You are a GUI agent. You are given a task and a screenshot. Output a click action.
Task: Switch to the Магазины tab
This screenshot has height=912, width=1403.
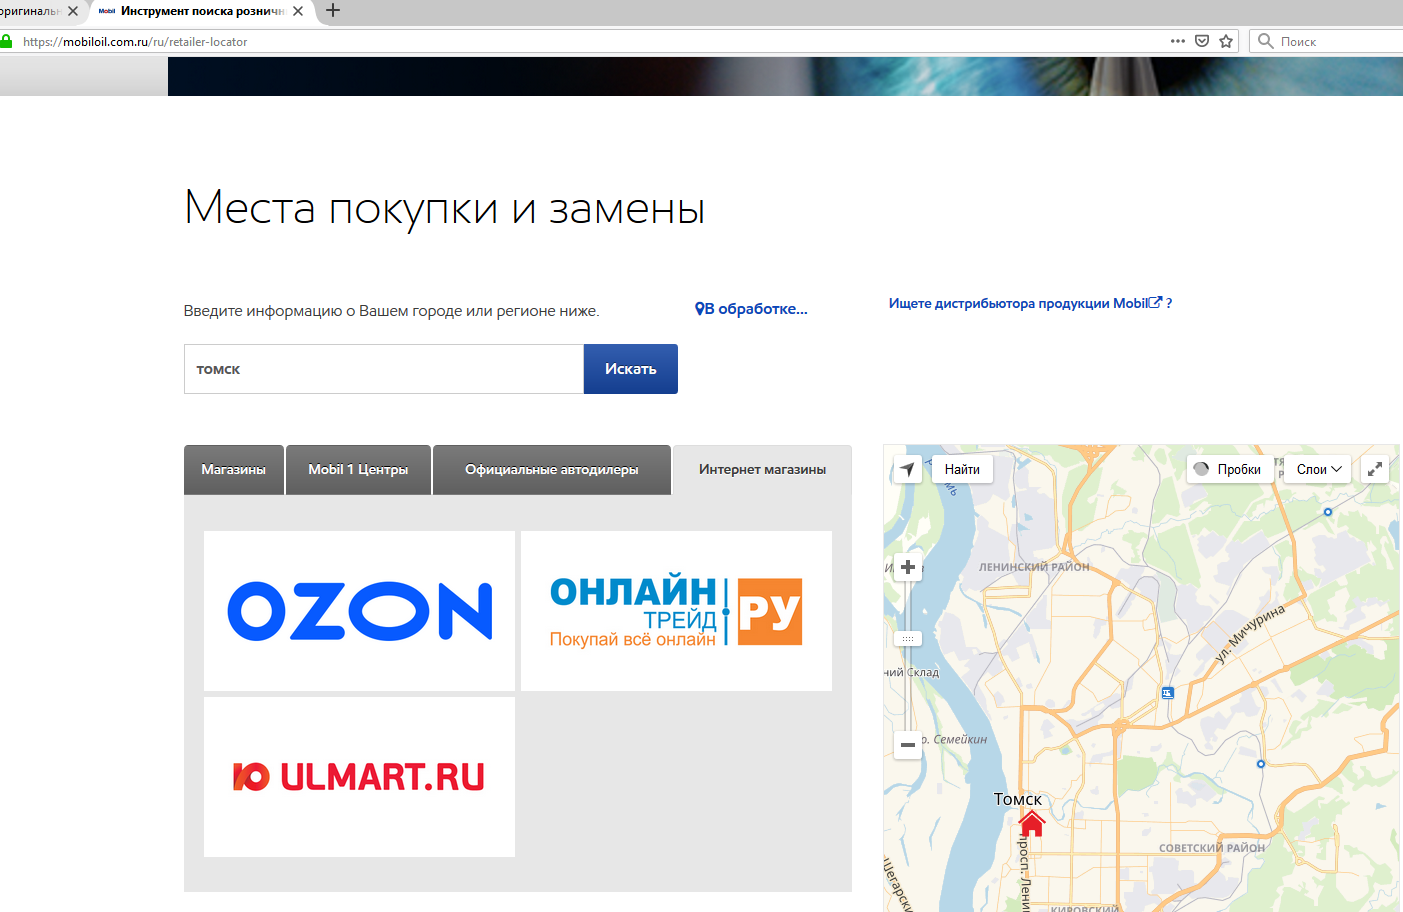click(x=234, y=470)
